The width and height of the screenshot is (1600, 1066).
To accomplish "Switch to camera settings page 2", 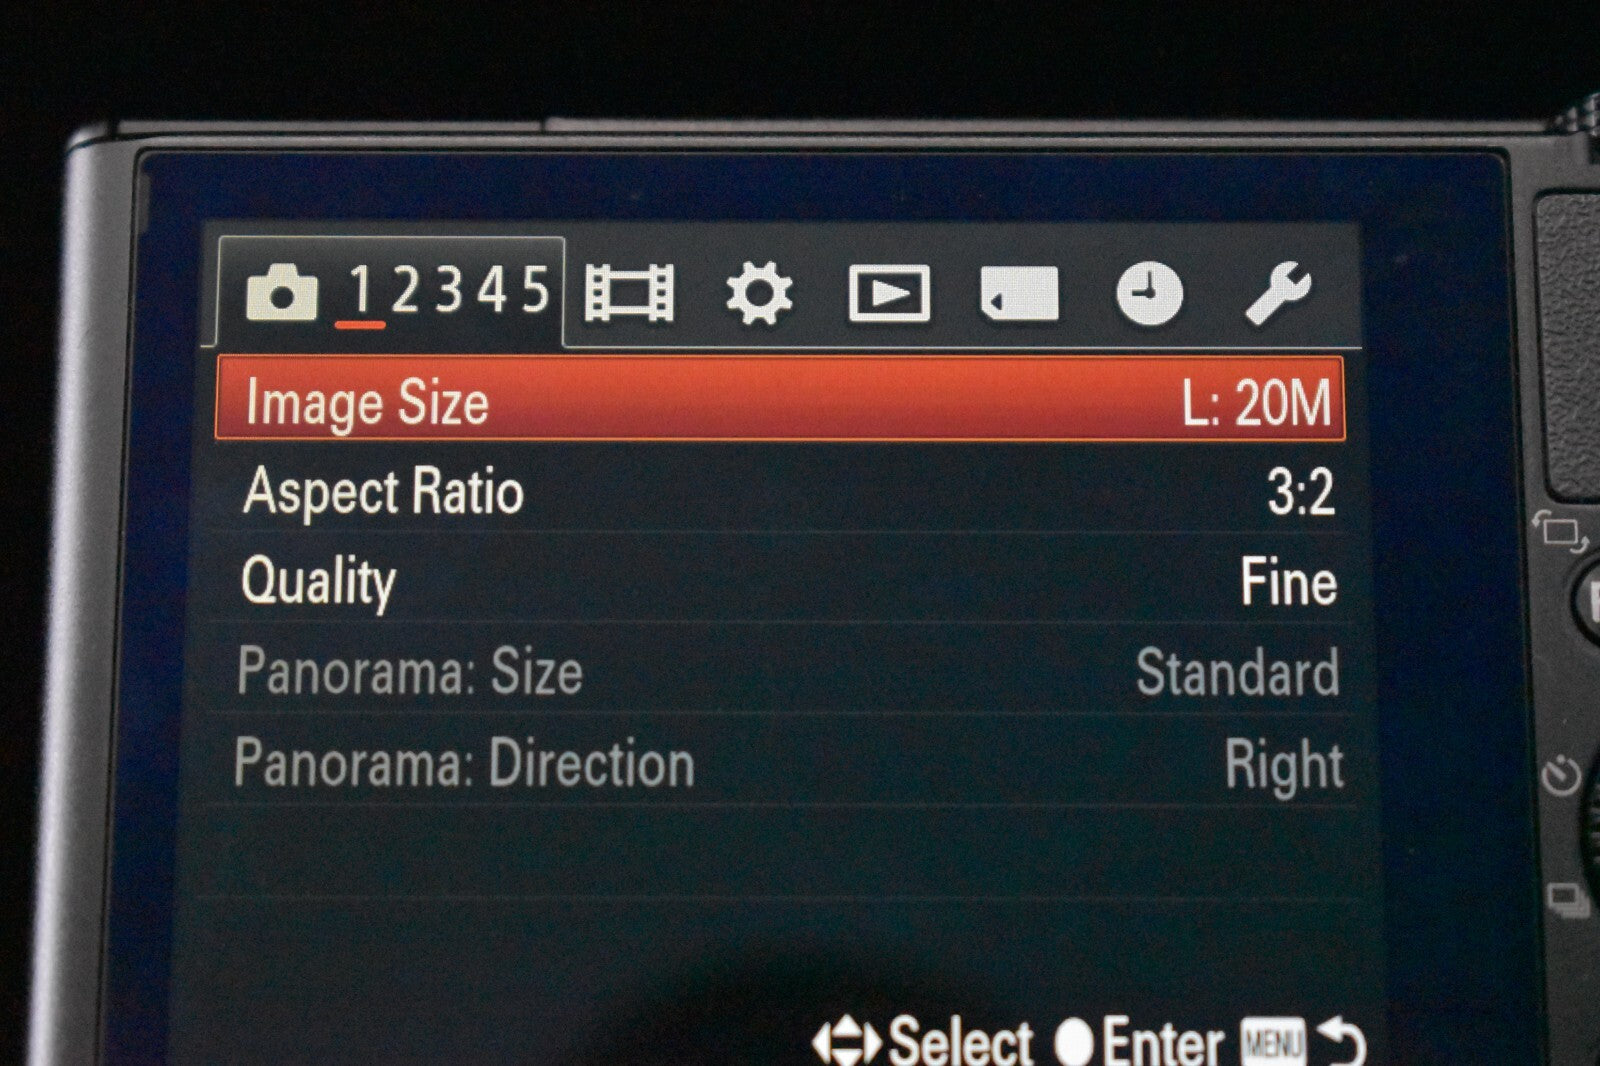I will (x=406, y=290).
